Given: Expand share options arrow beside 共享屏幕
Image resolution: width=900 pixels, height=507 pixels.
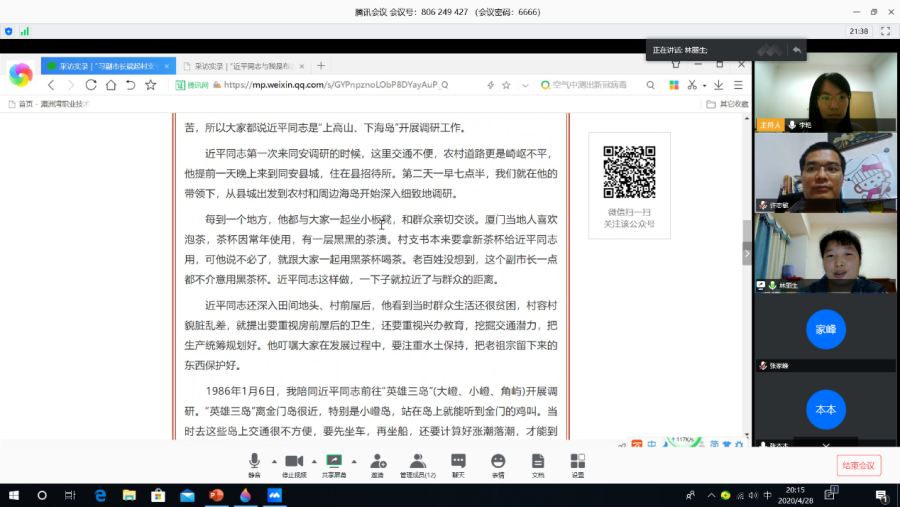Looking at the screenshot, I should [354, 461].
